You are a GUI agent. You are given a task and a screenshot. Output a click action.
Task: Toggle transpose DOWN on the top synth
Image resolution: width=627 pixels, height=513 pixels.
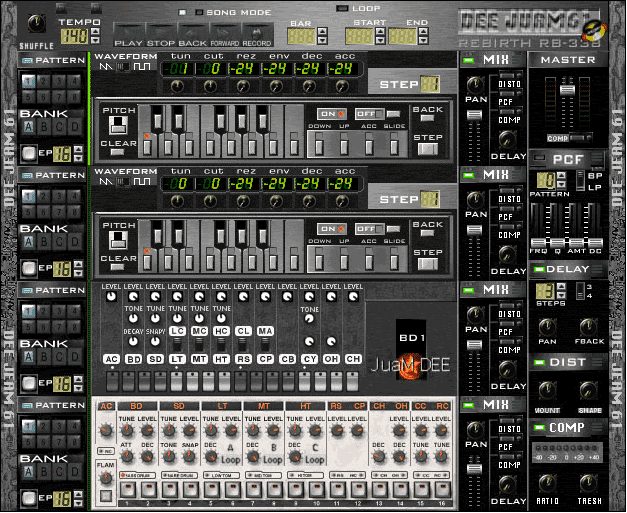(x=319, y=147)
